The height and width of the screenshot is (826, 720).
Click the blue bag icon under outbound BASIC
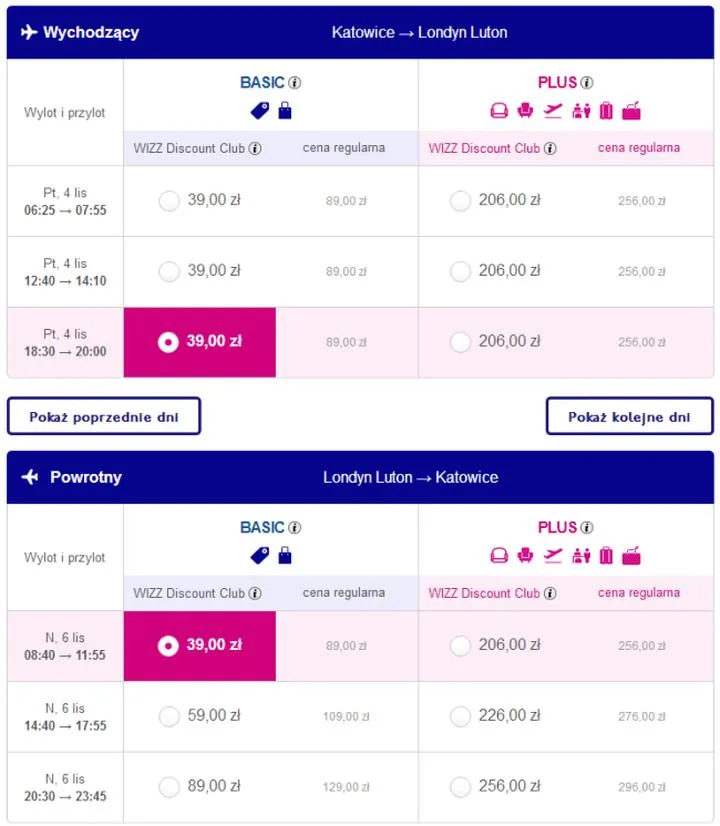285,111
